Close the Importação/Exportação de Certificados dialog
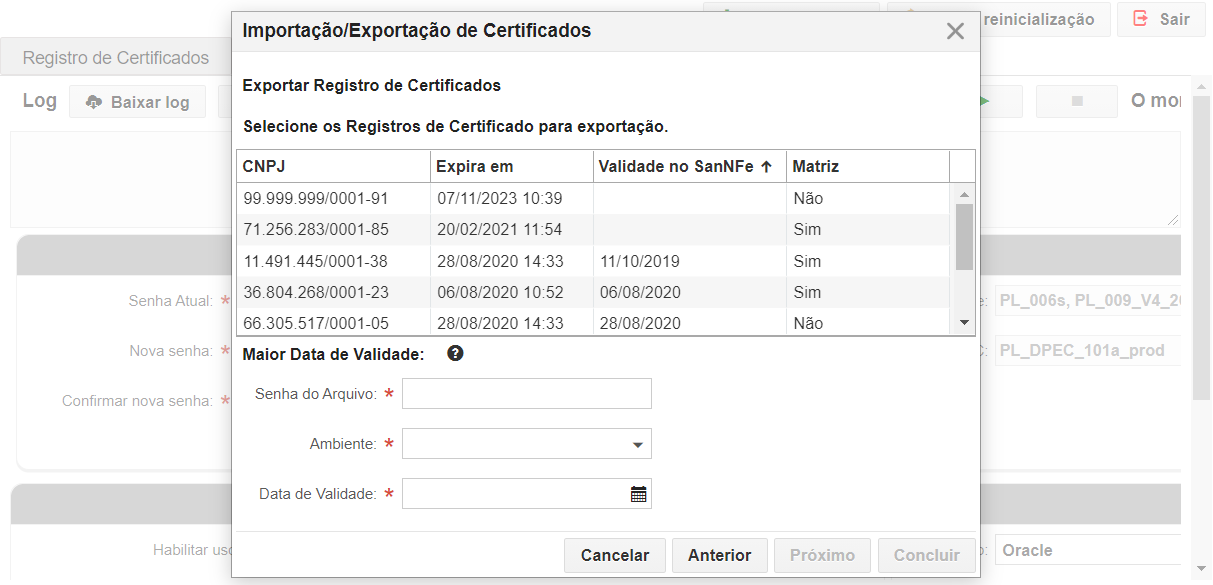Screen dimensions: 1213x585 (955, 31)
